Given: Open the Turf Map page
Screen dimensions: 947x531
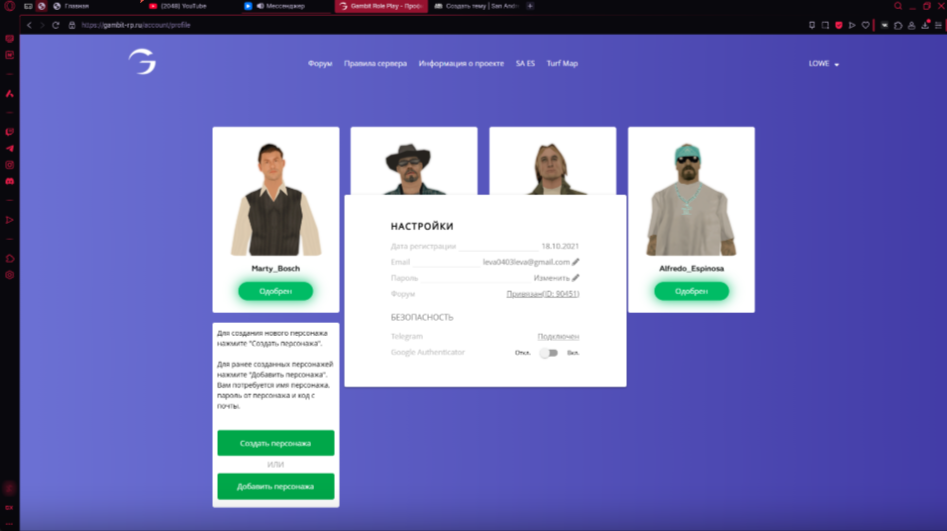Looking at the screenshot, I should pyautogui.click(x=562, y=64).
